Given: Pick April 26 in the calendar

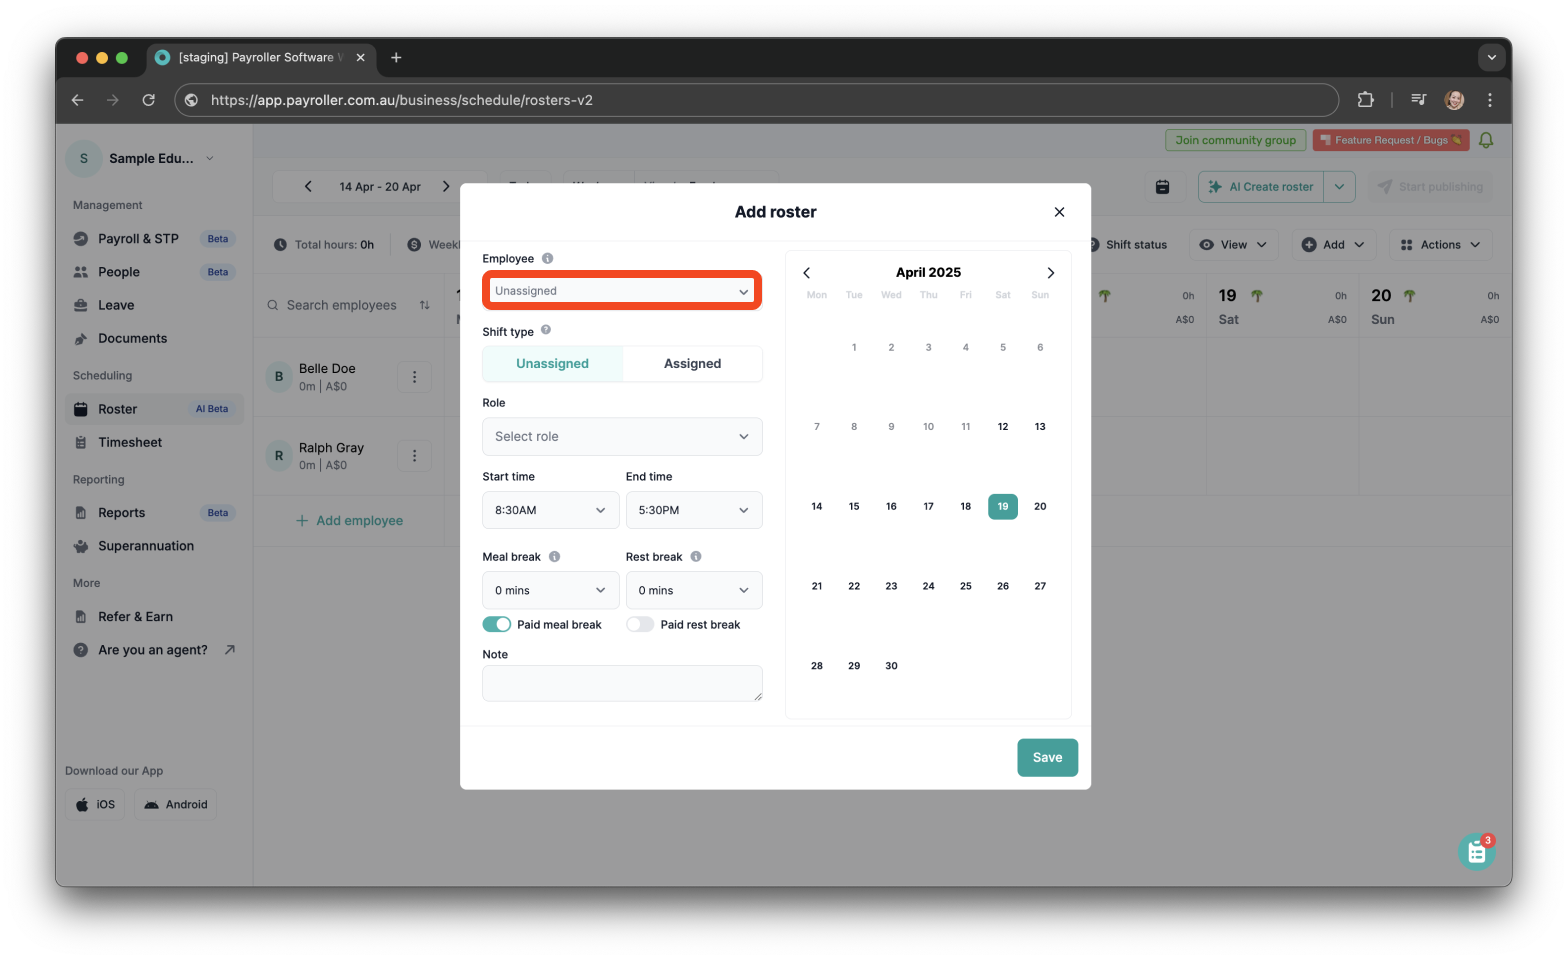Looking at the screenshot, I should (1003, 587).
